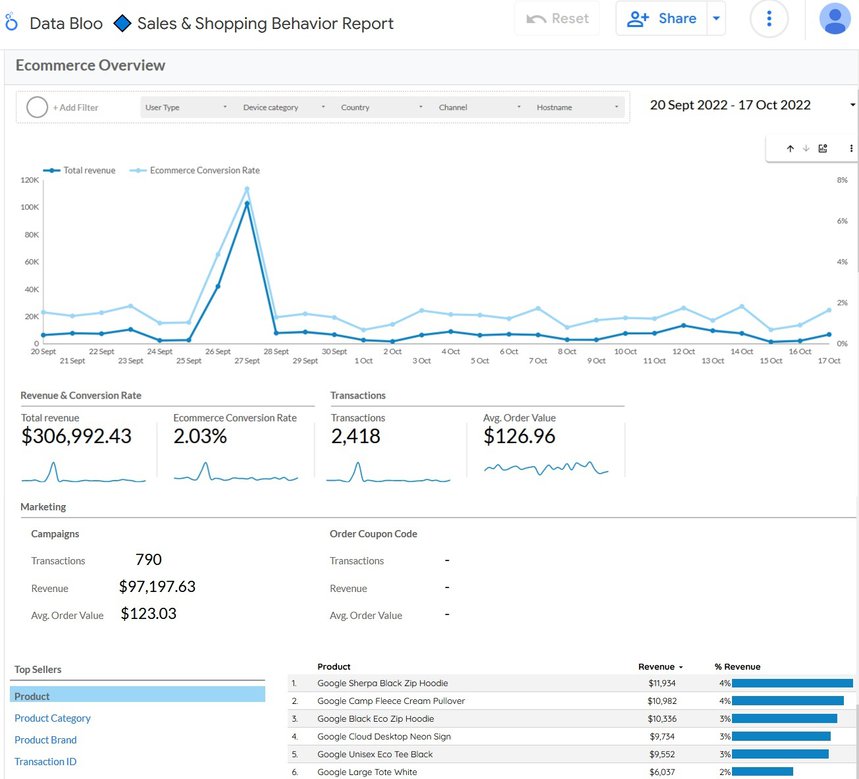Click the chart explore/export icon
This screenshot has width=859, height=779.
pyautogui.click(x=823, y=149)
